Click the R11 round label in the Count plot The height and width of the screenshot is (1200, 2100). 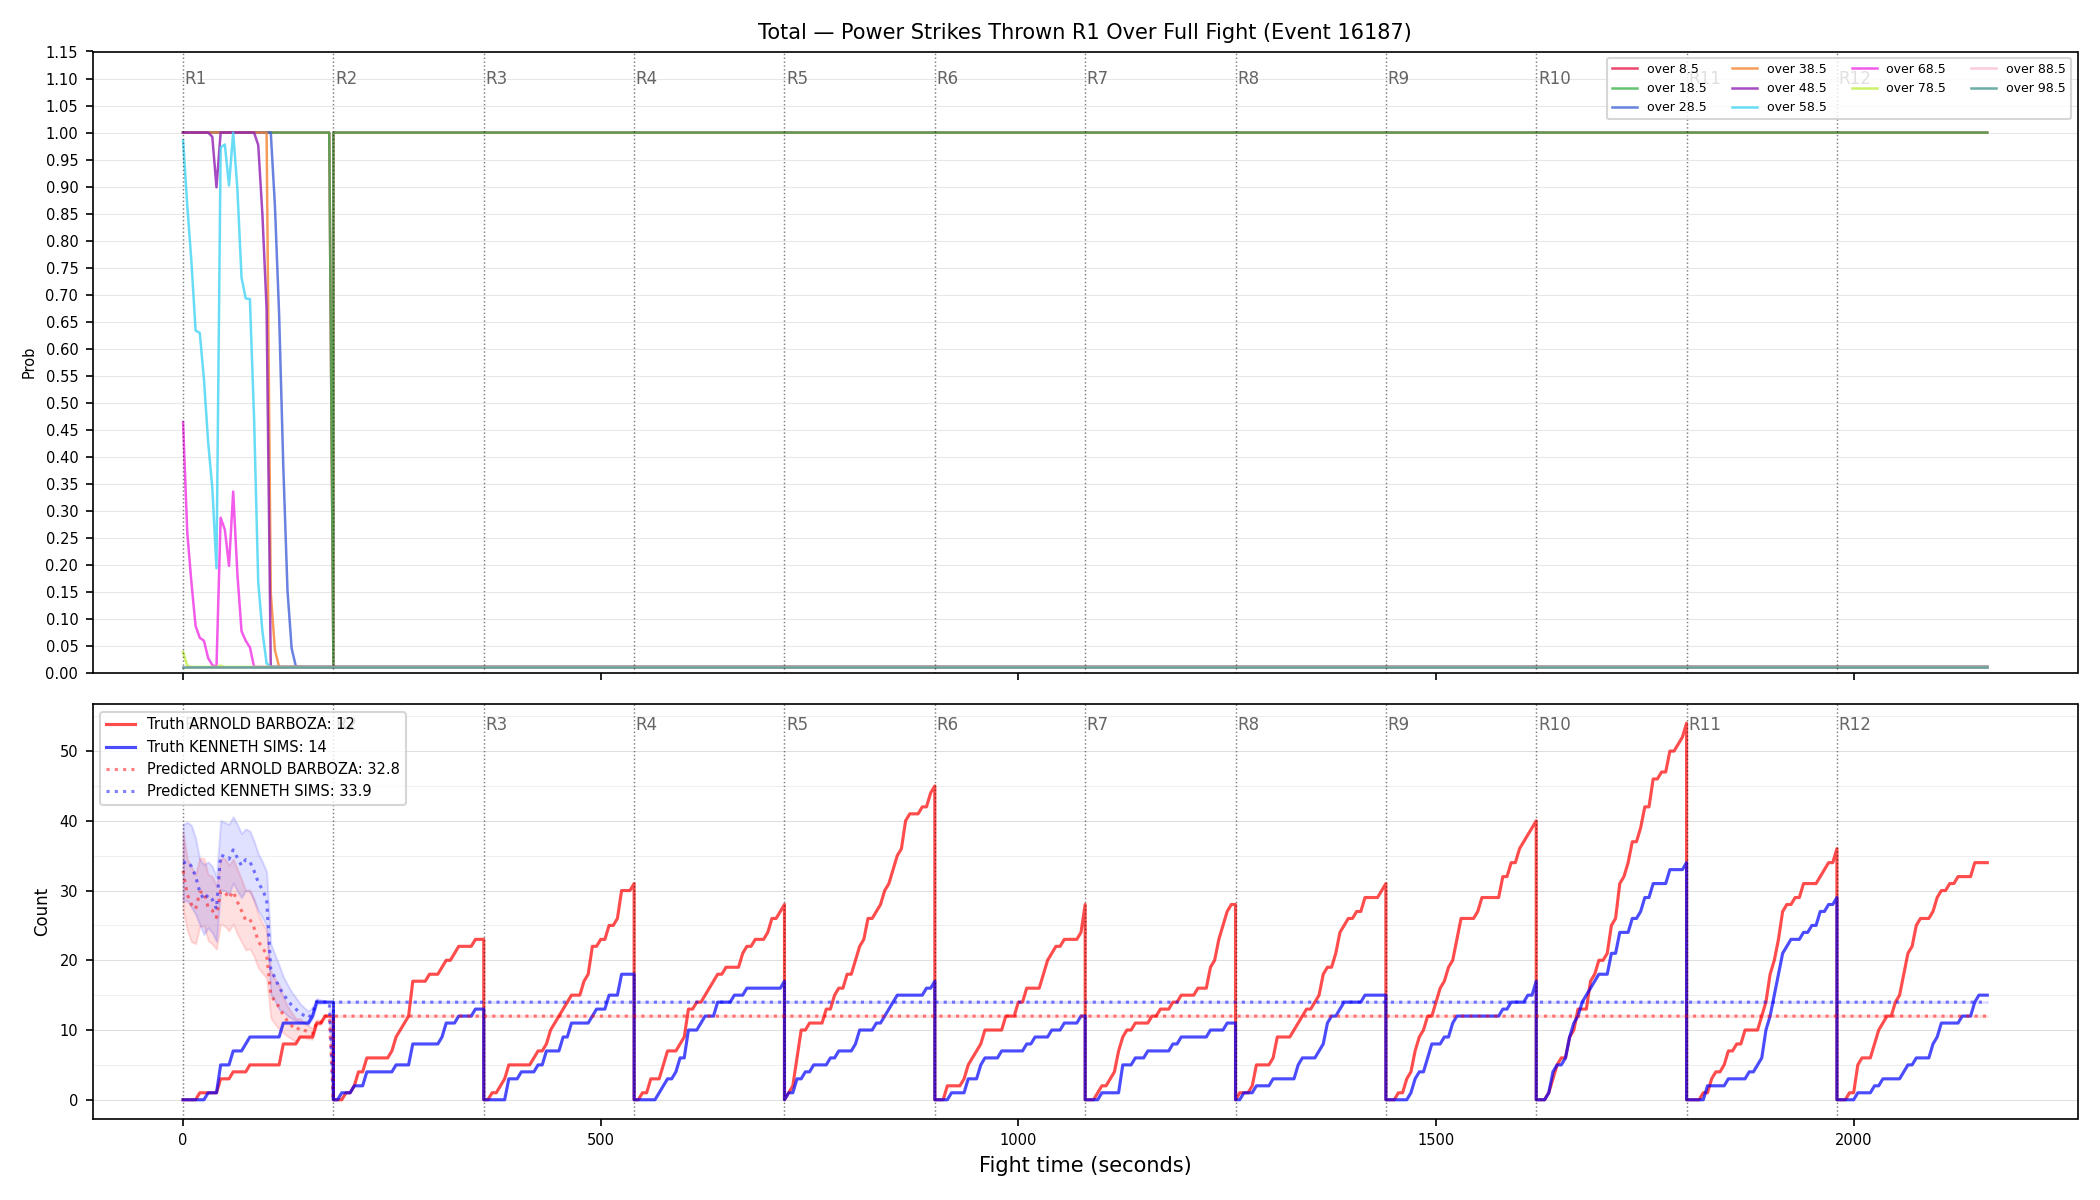[x=1705, y=724]
